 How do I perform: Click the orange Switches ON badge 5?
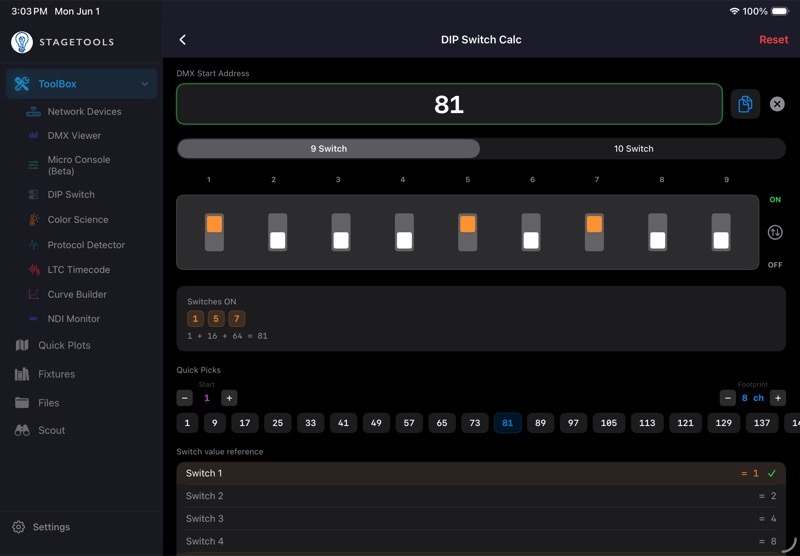point(216,319)
